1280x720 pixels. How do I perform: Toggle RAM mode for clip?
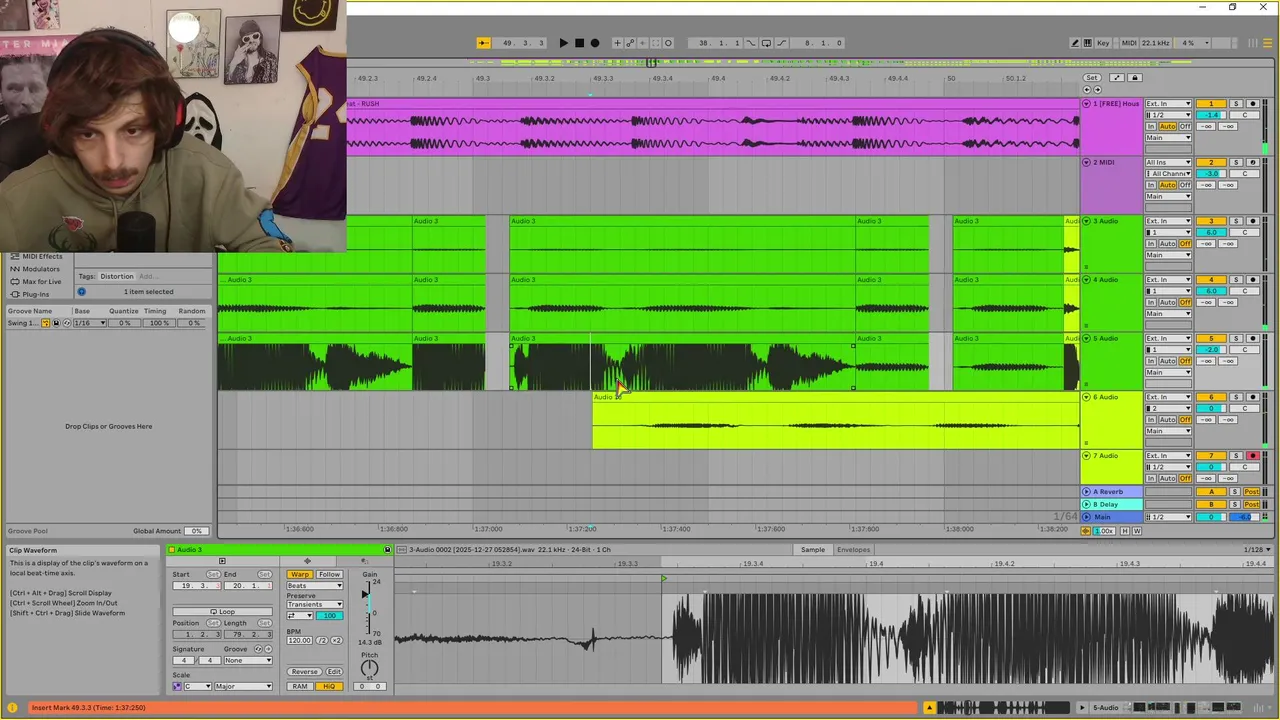pyautogui.click(x=300, y=686)
